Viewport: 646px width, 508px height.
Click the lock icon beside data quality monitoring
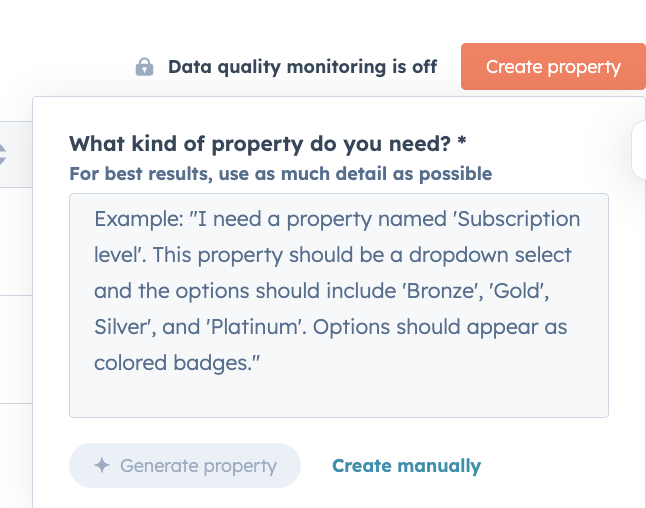point(145,67)
